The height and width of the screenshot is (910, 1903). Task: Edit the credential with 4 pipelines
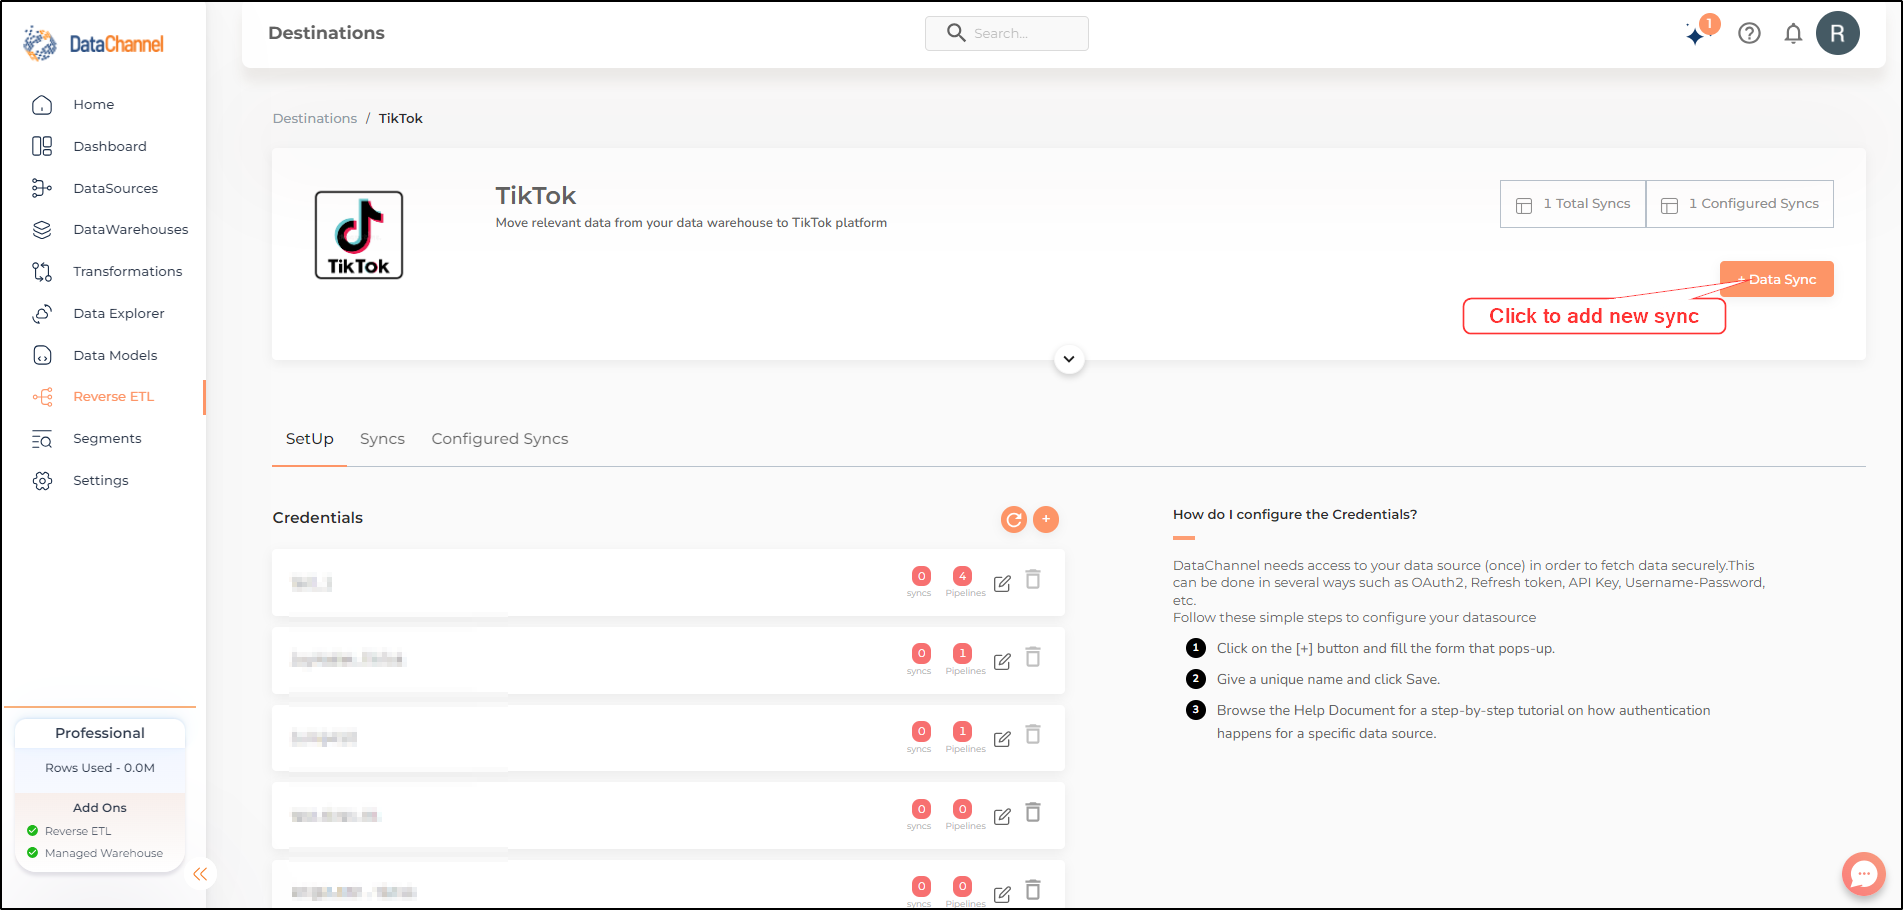(1002, 583)
